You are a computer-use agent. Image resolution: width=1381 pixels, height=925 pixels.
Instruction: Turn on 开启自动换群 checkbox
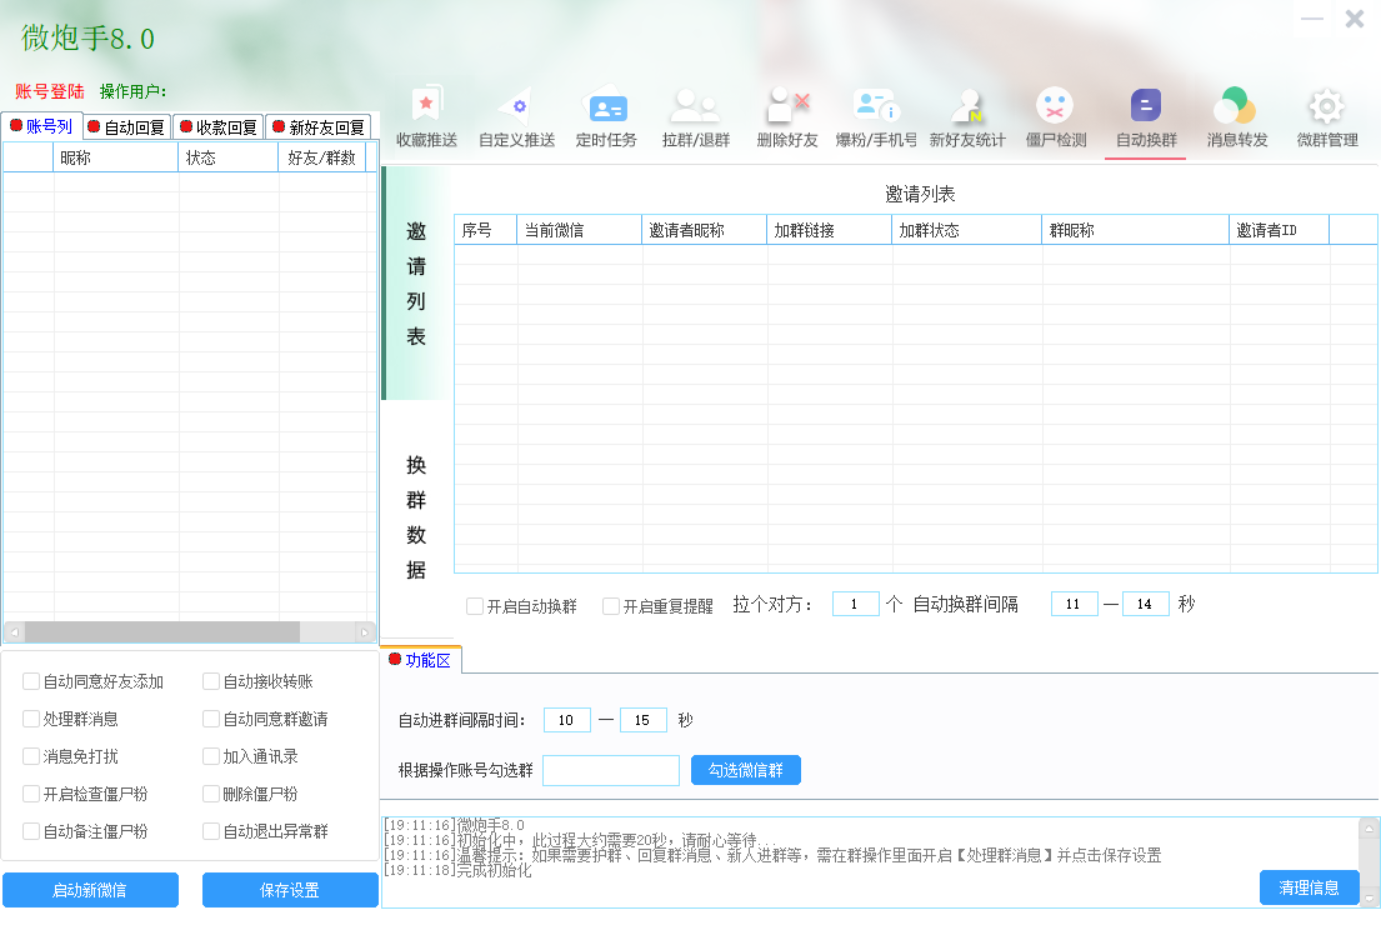475,606
